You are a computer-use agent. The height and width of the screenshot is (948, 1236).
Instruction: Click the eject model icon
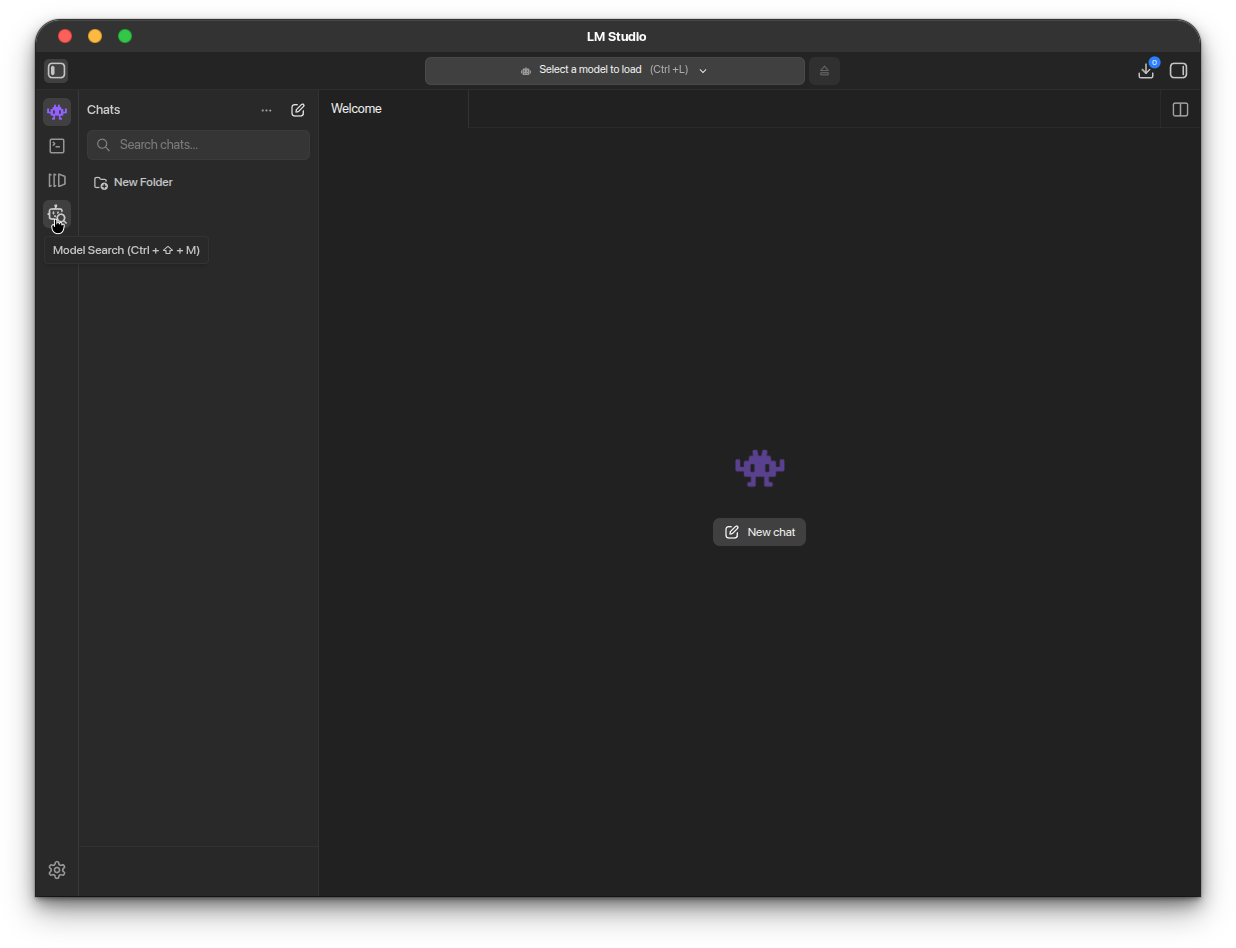pos(824,71)
